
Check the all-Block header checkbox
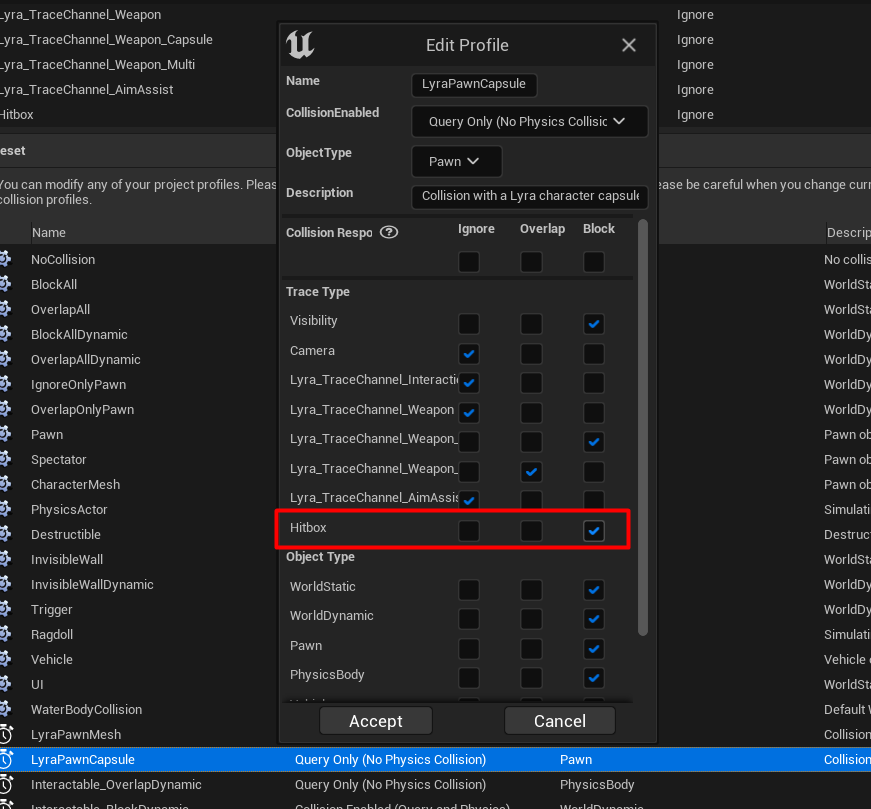[x=594, y=262]
